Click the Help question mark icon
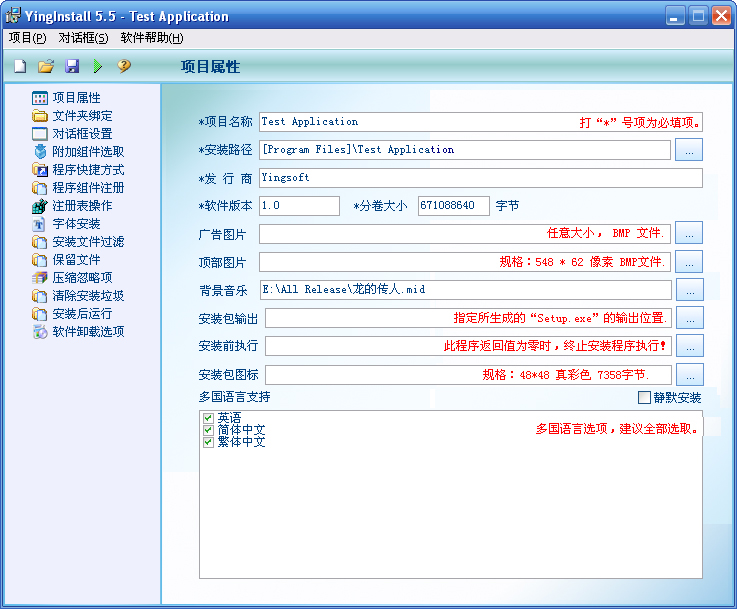 click(x=124, y=66)
